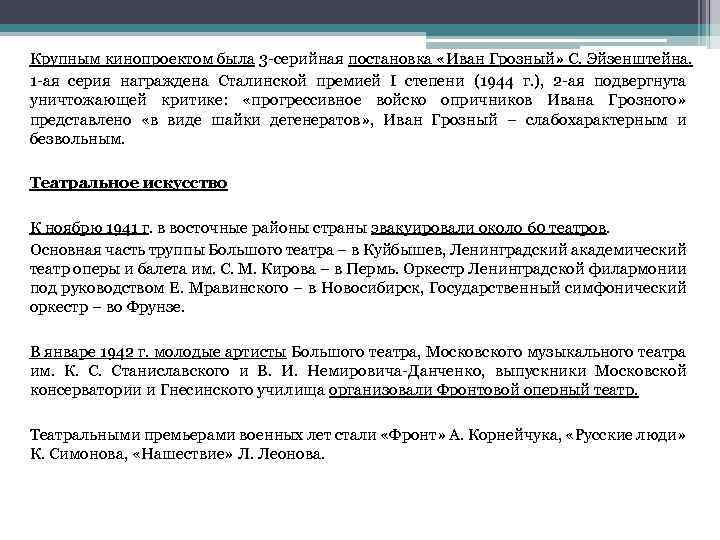720x540 pixels.
Task: Click the phrase "«в виде шайки дегенератов»"
Action: pyautogui.click(x=257, y=120)
